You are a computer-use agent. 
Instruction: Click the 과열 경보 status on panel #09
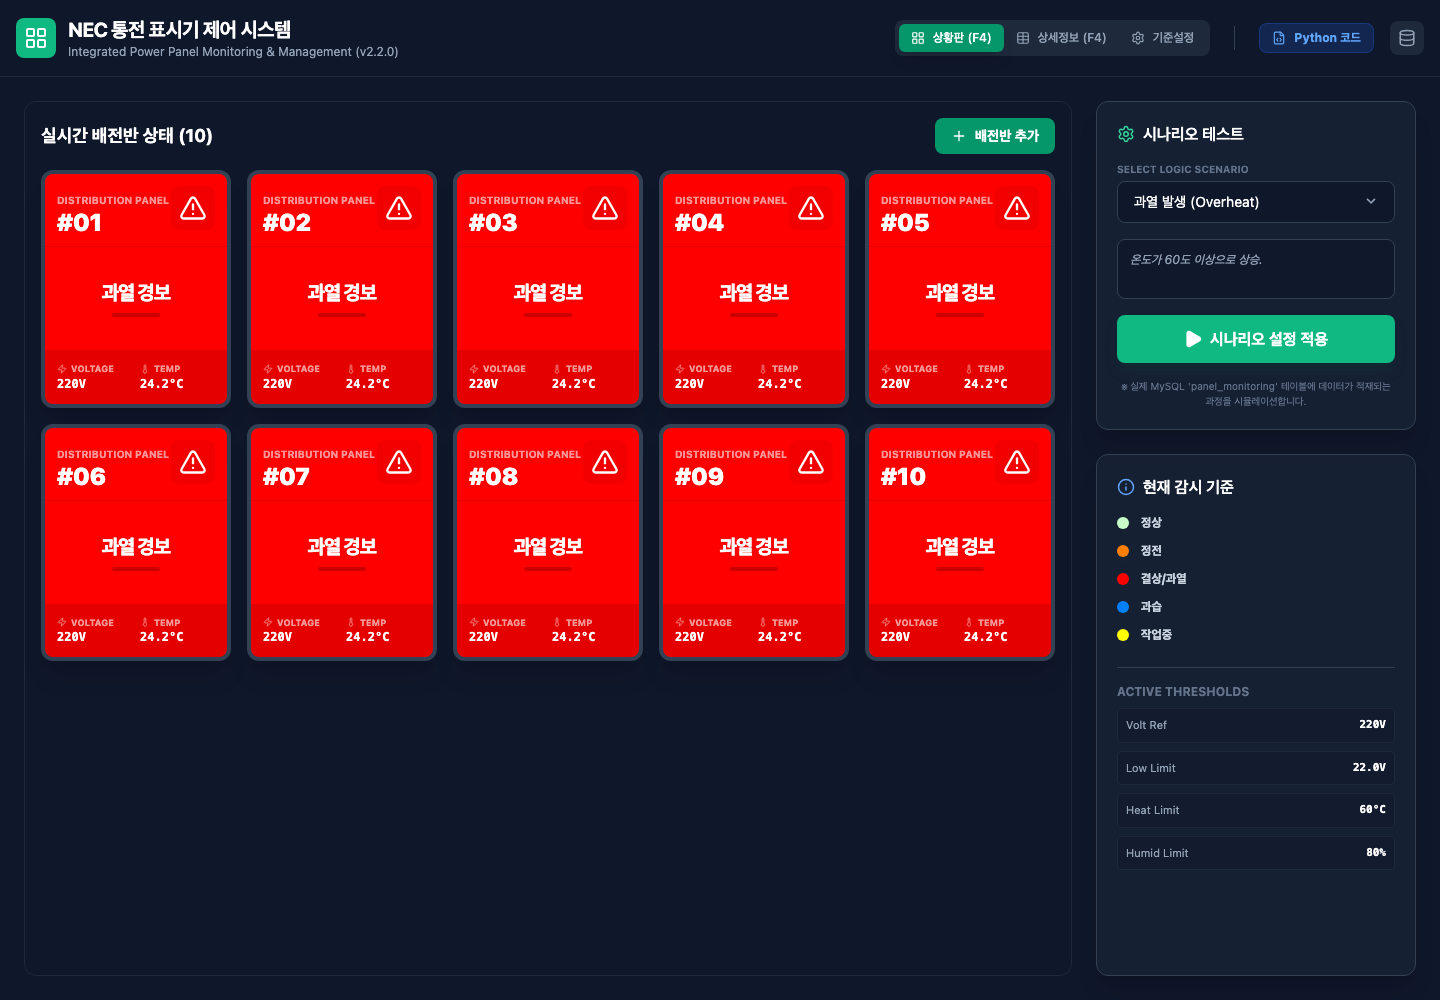click(x=754, y=547)
